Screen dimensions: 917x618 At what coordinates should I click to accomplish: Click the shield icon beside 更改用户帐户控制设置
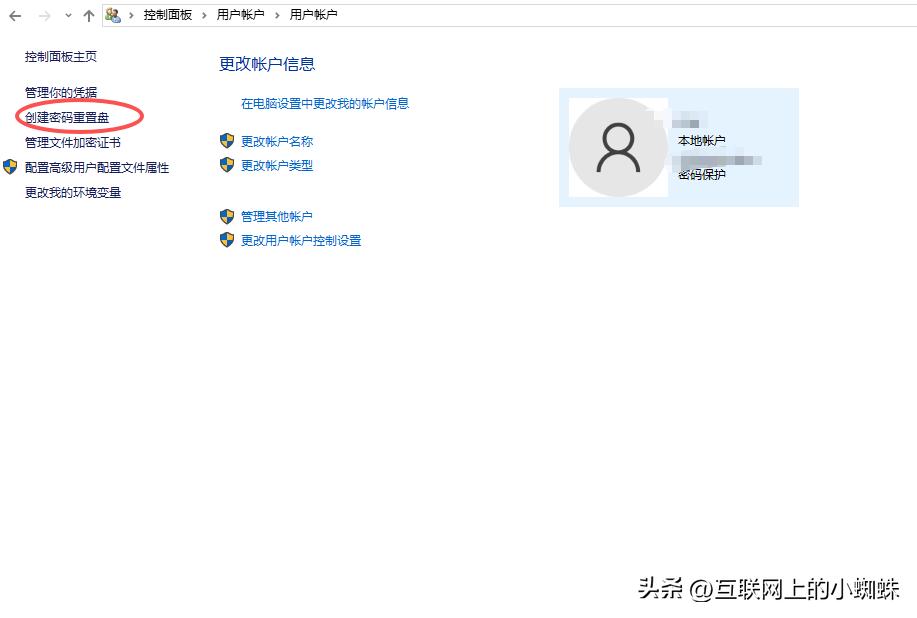[x=228, y=240]
